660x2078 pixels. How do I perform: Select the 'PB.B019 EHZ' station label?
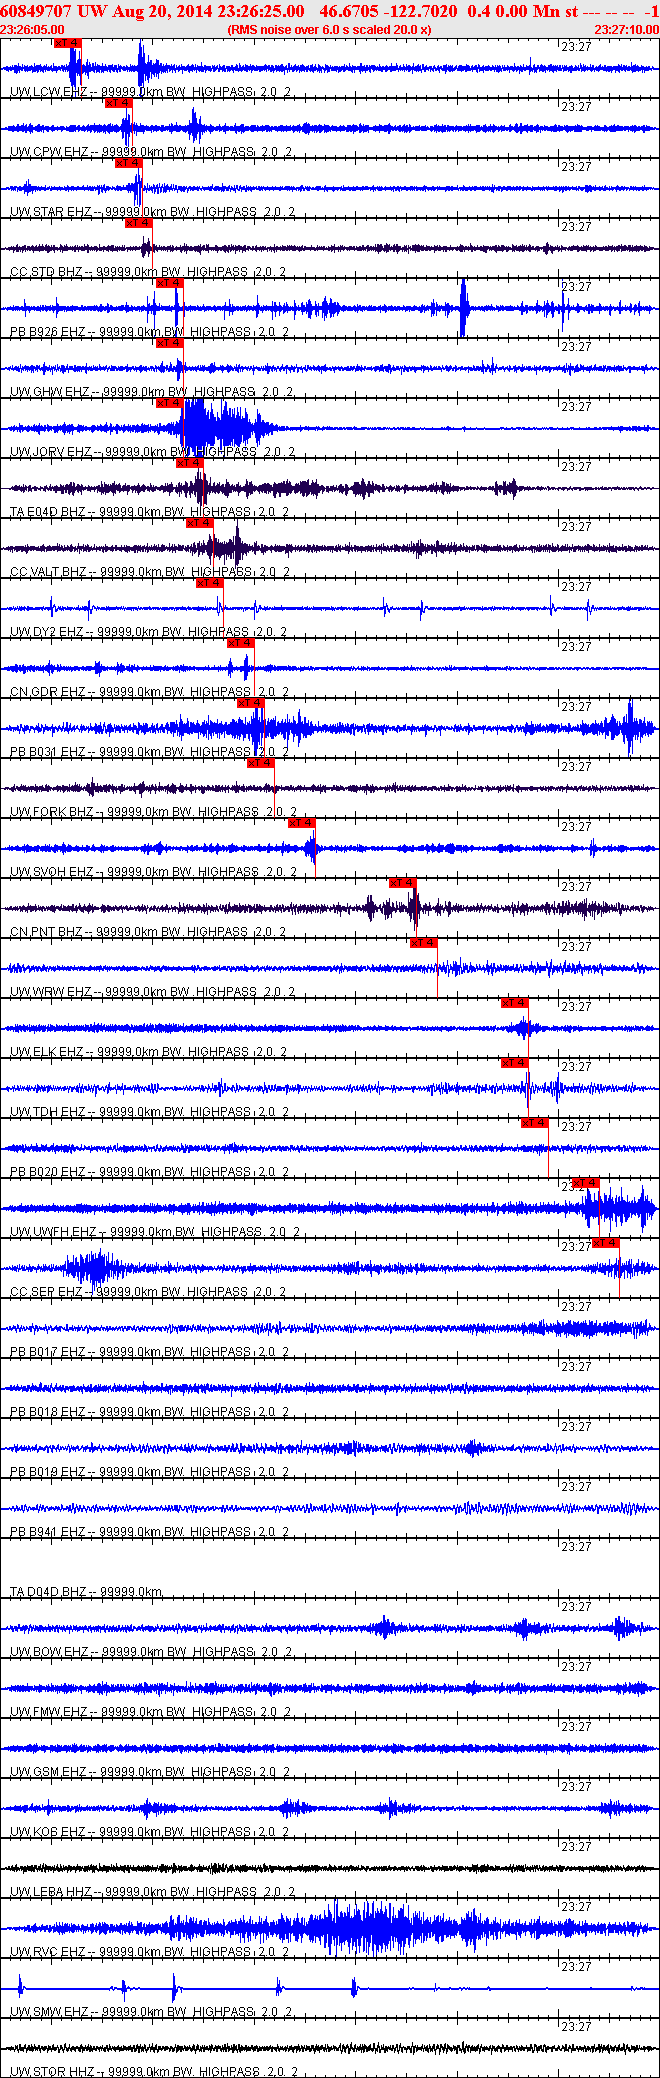48,1472
